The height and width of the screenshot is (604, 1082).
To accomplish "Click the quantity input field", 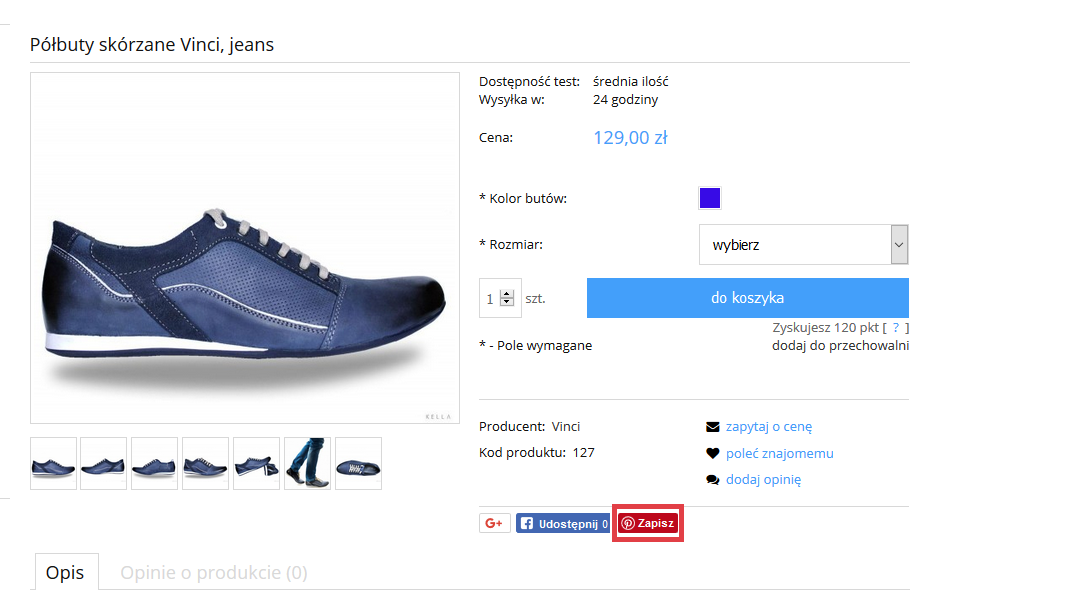I will tap(490, 299).
